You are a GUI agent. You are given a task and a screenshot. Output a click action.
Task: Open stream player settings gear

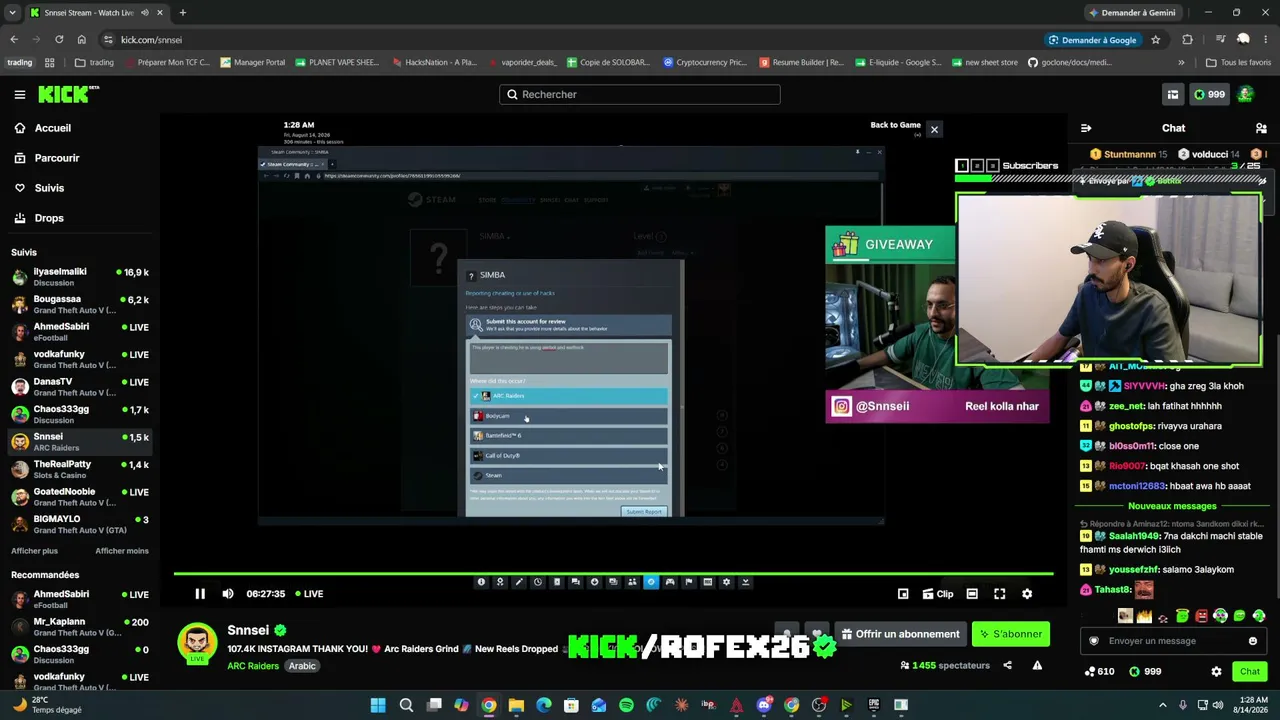1027,594
